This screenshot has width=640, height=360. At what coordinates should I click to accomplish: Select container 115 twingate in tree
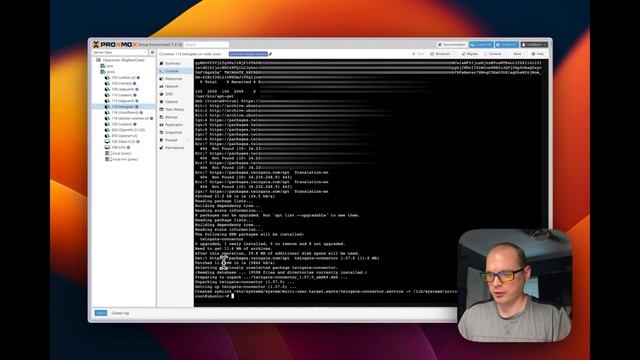tap(122, 107)
